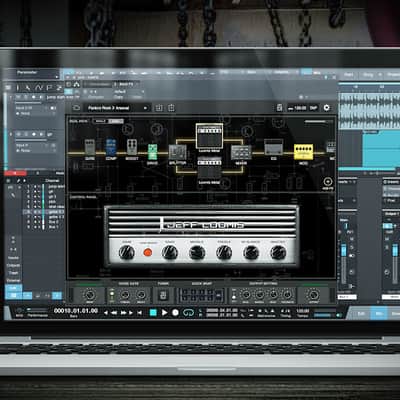400x400 pixels.
Task: Select the yellow MOD pedal
Action: click(x=303, y=152)
